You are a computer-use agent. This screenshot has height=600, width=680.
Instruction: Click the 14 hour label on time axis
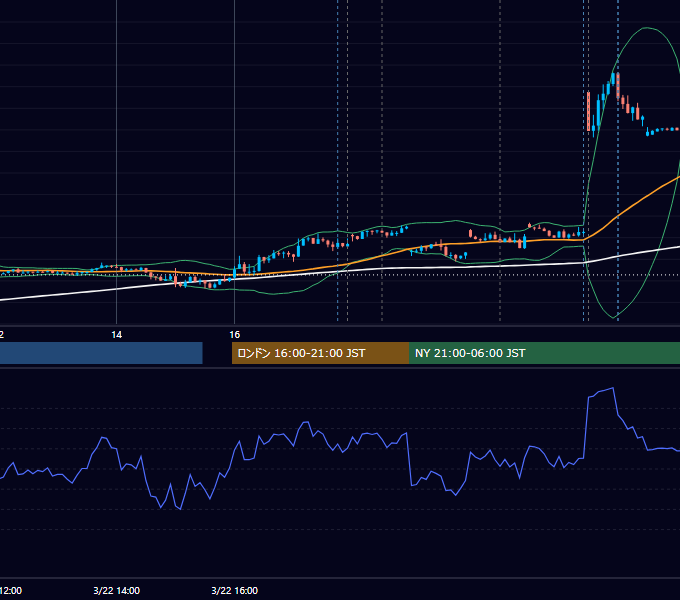(x=117, y=335)
